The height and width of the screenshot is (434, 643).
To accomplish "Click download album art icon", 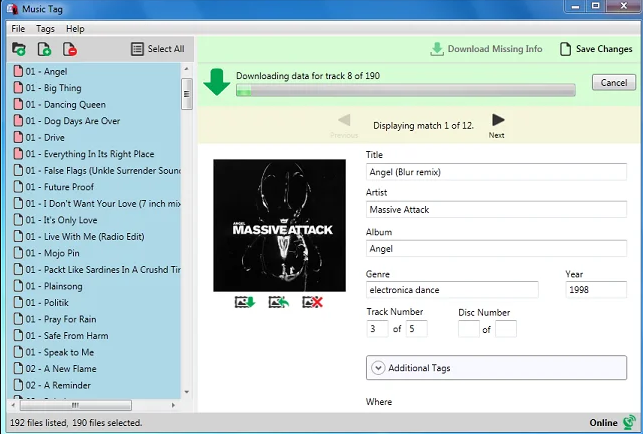I will (245, 302).
